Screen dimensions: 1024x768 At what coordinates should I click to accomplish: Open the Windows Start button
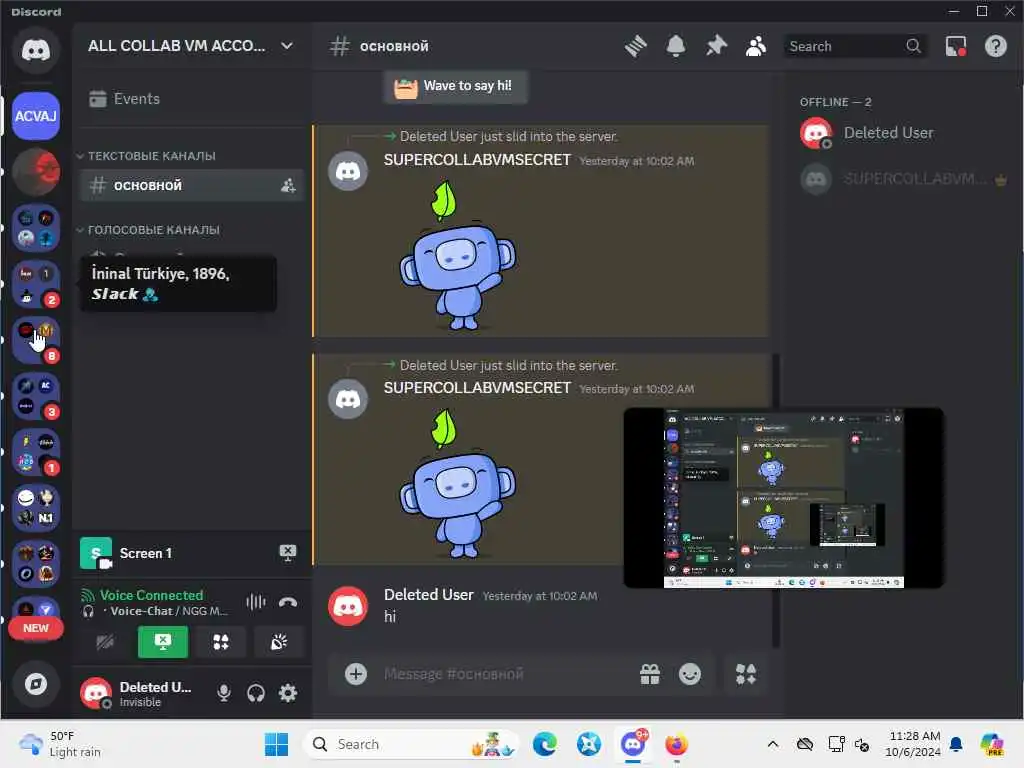tap(276, 744)
